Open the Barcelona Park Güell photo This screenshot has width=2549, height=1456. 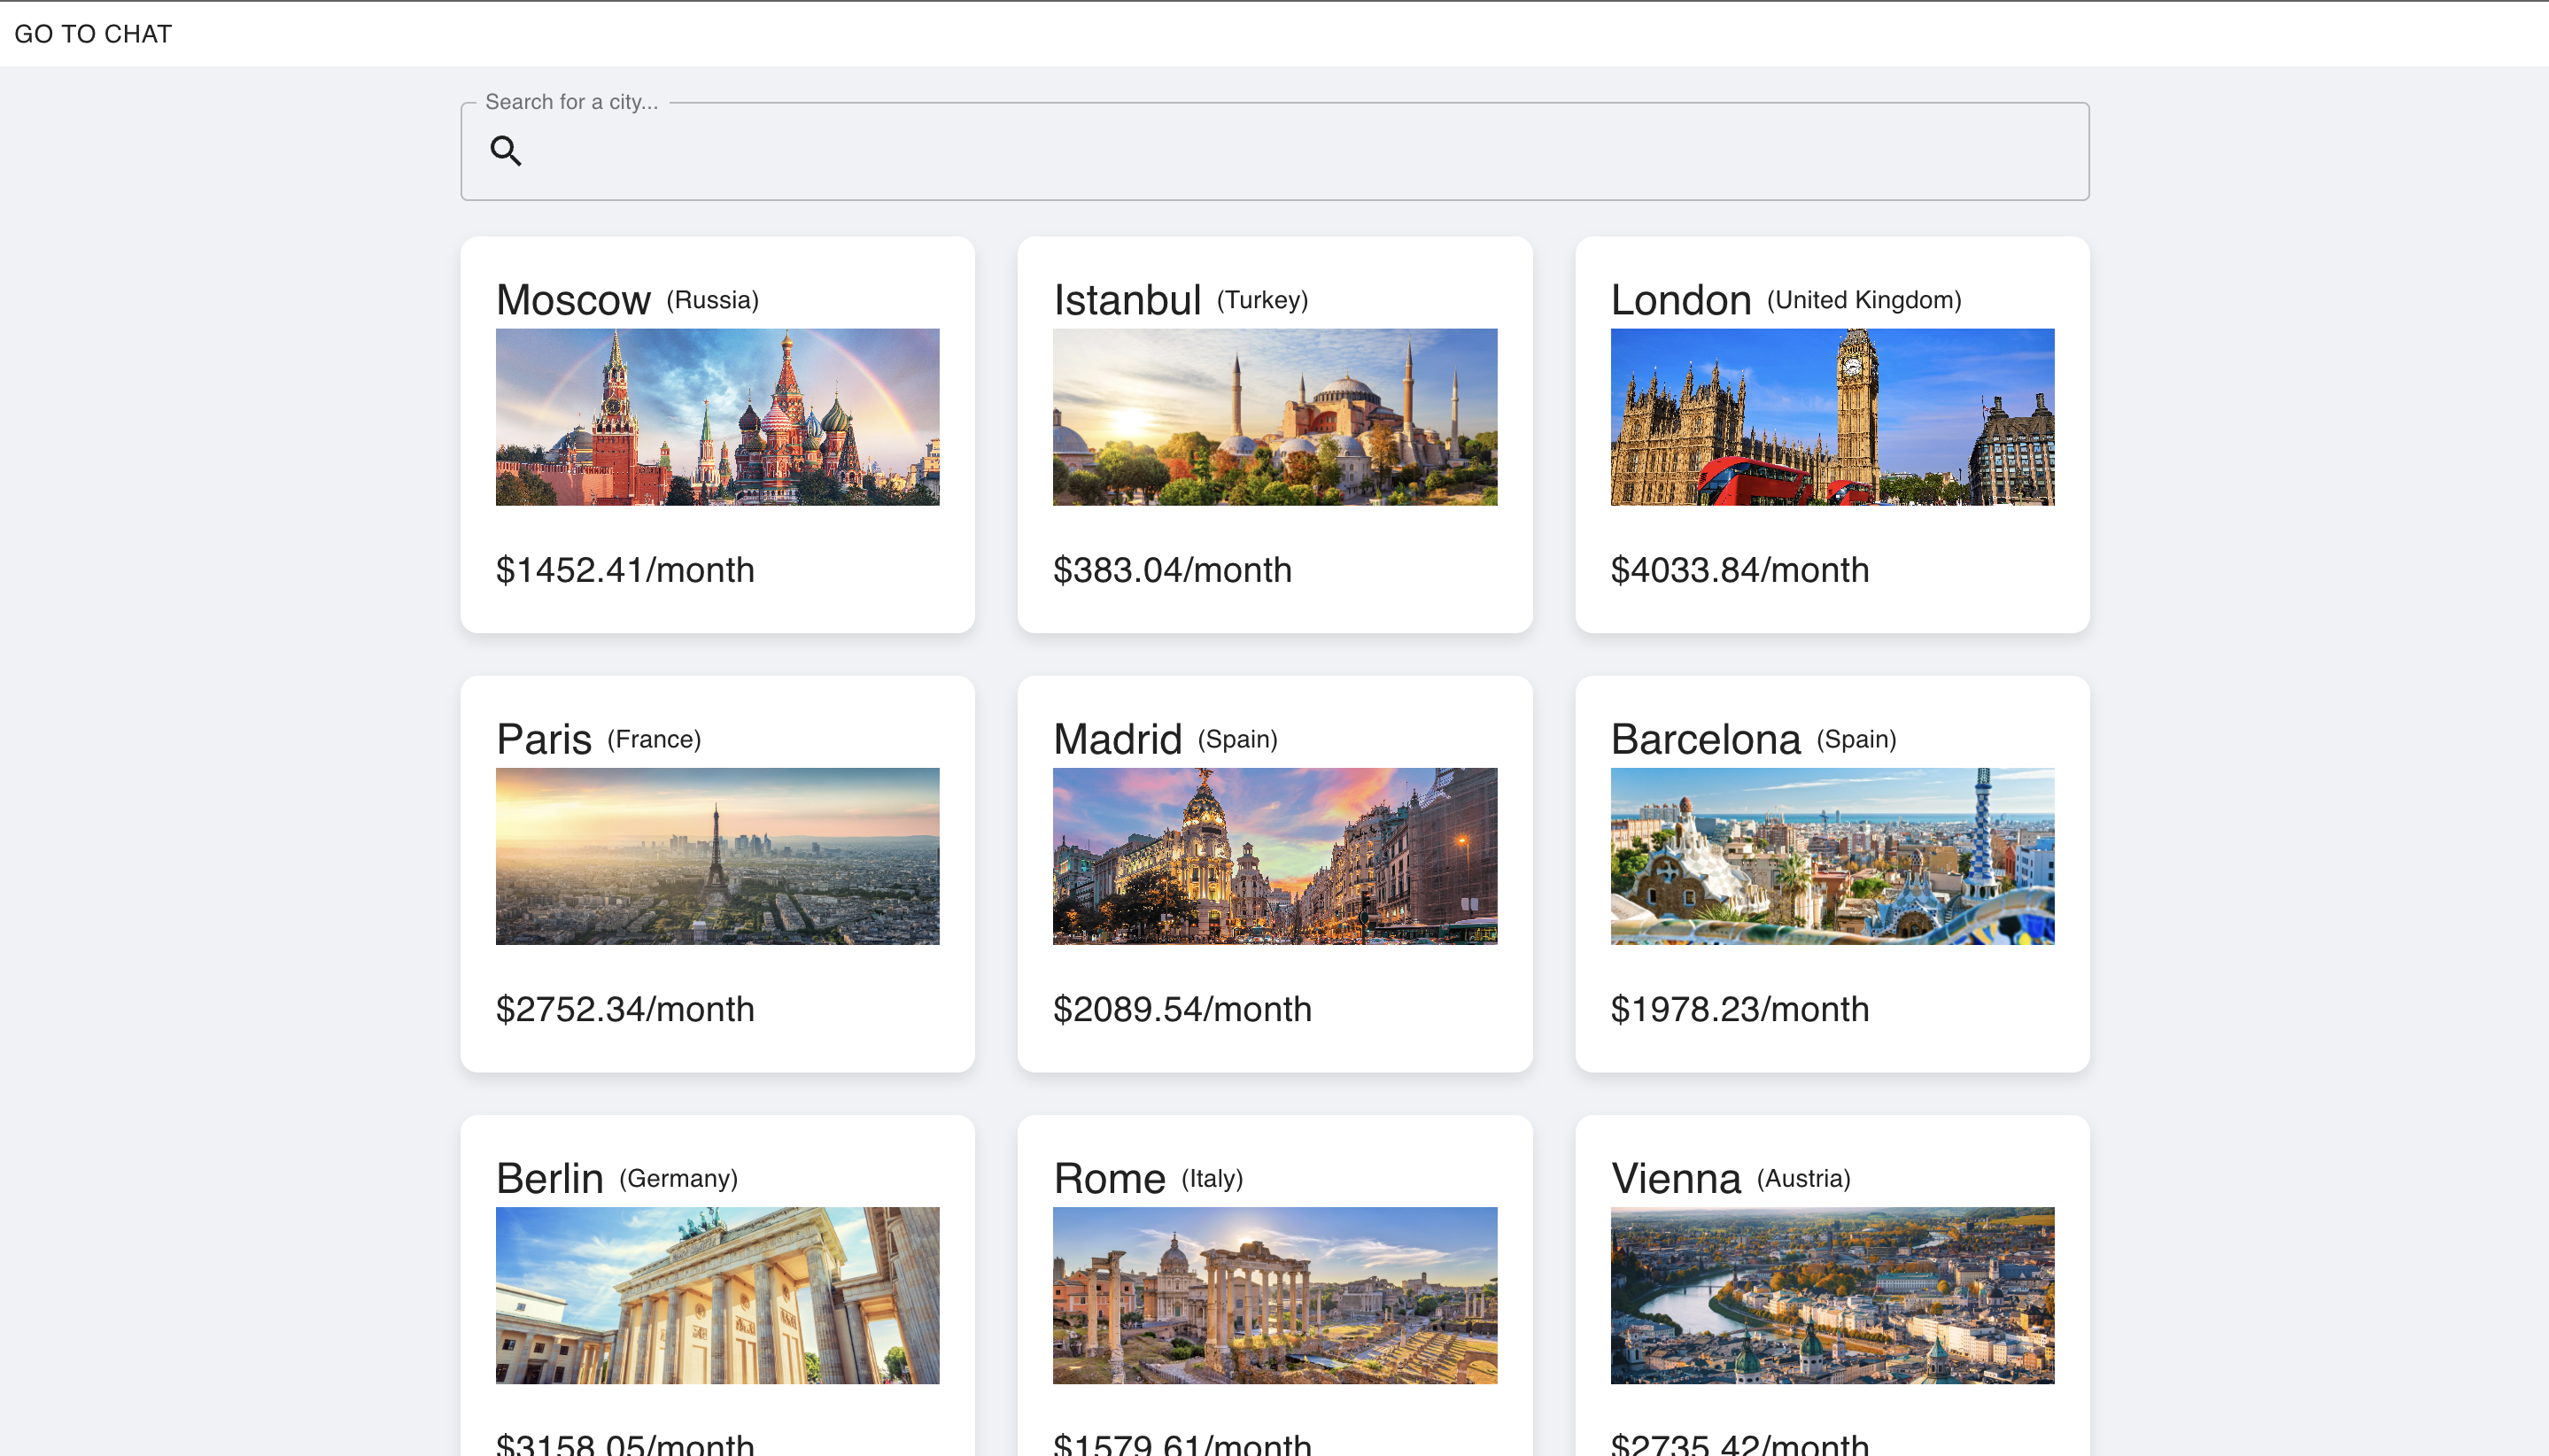(x=1831, y=856)
